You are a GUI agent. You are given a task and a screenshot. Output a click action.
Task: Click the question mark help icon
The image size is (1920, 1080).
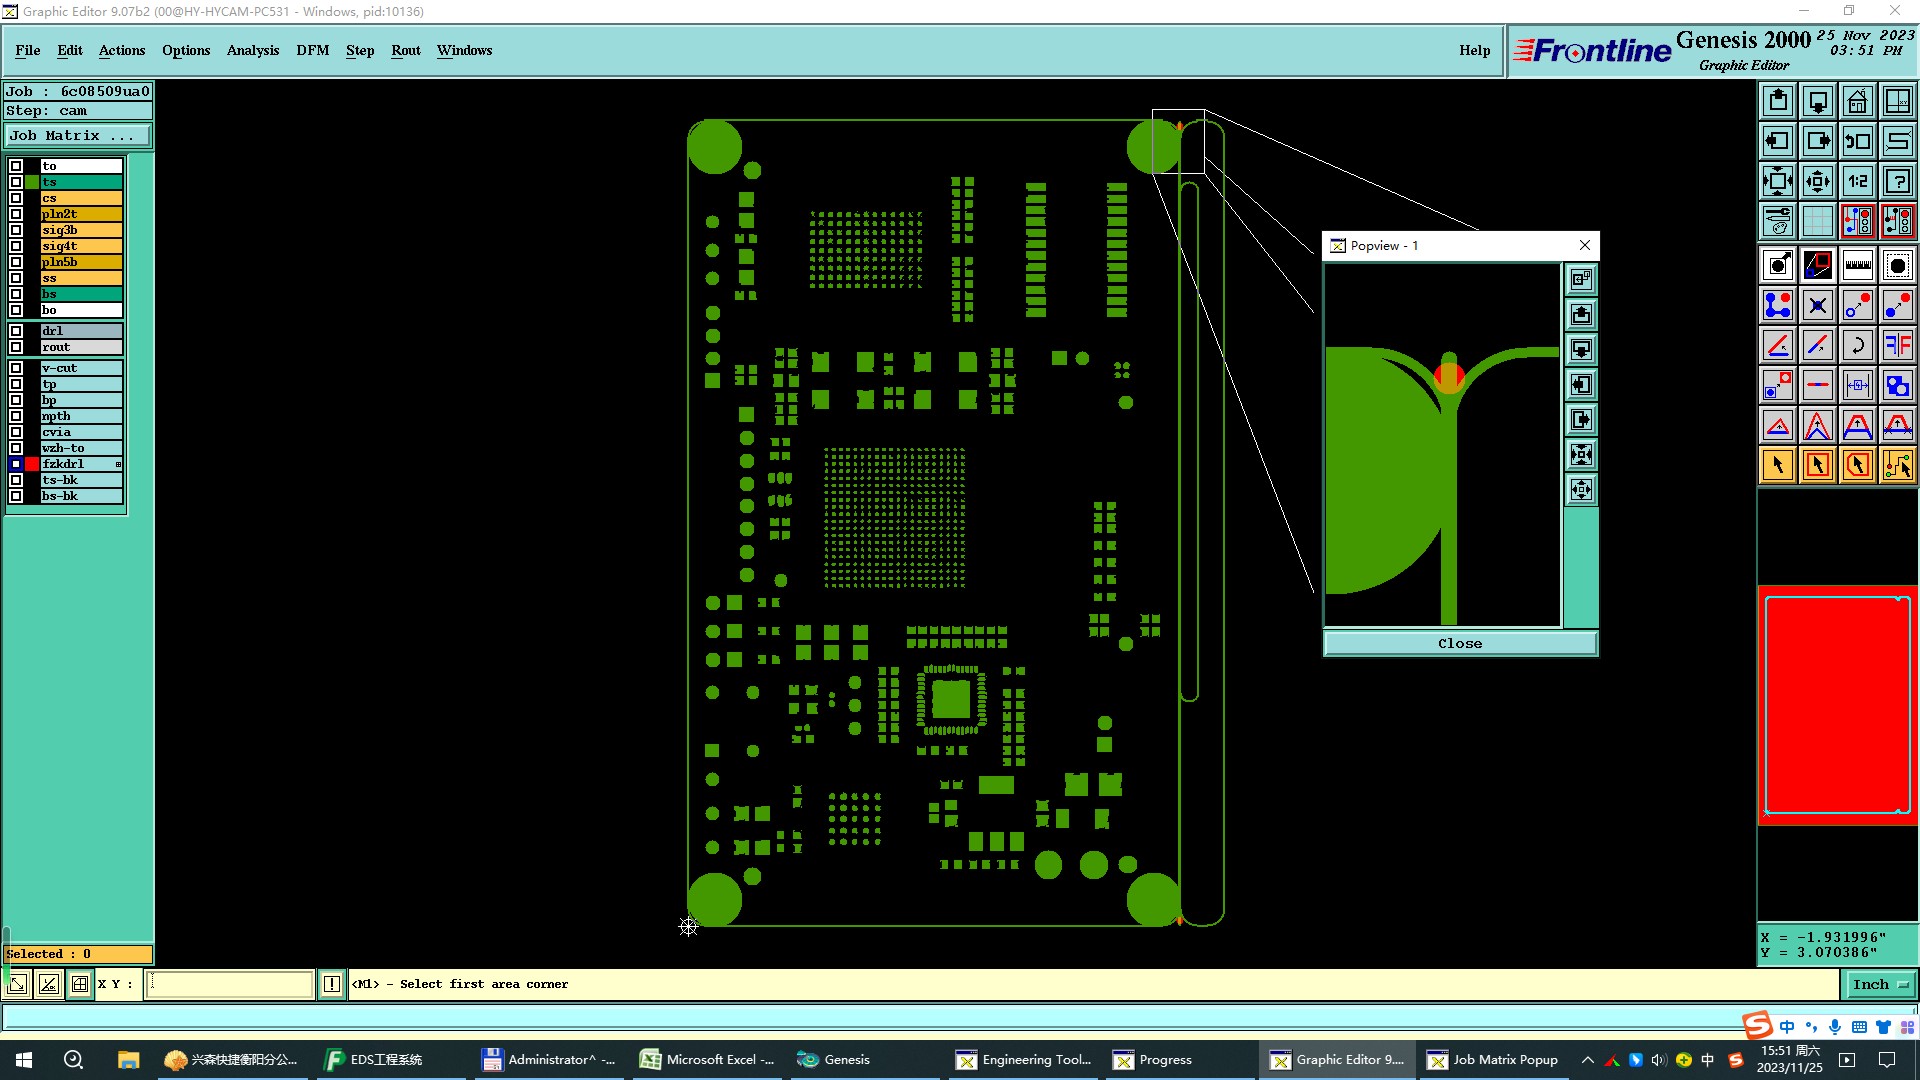(x=1897, y=181)
